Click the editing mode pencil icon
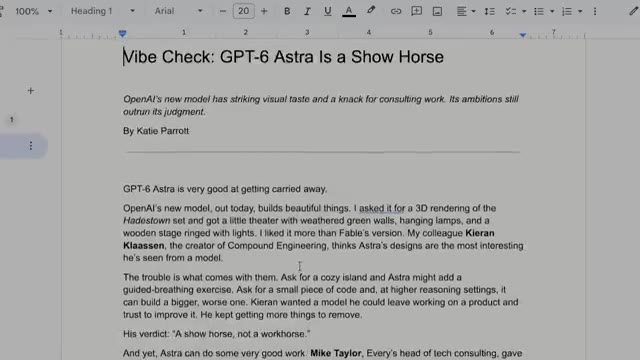The width and height of the screenshot is (640, 360). [x=633, y=11]
